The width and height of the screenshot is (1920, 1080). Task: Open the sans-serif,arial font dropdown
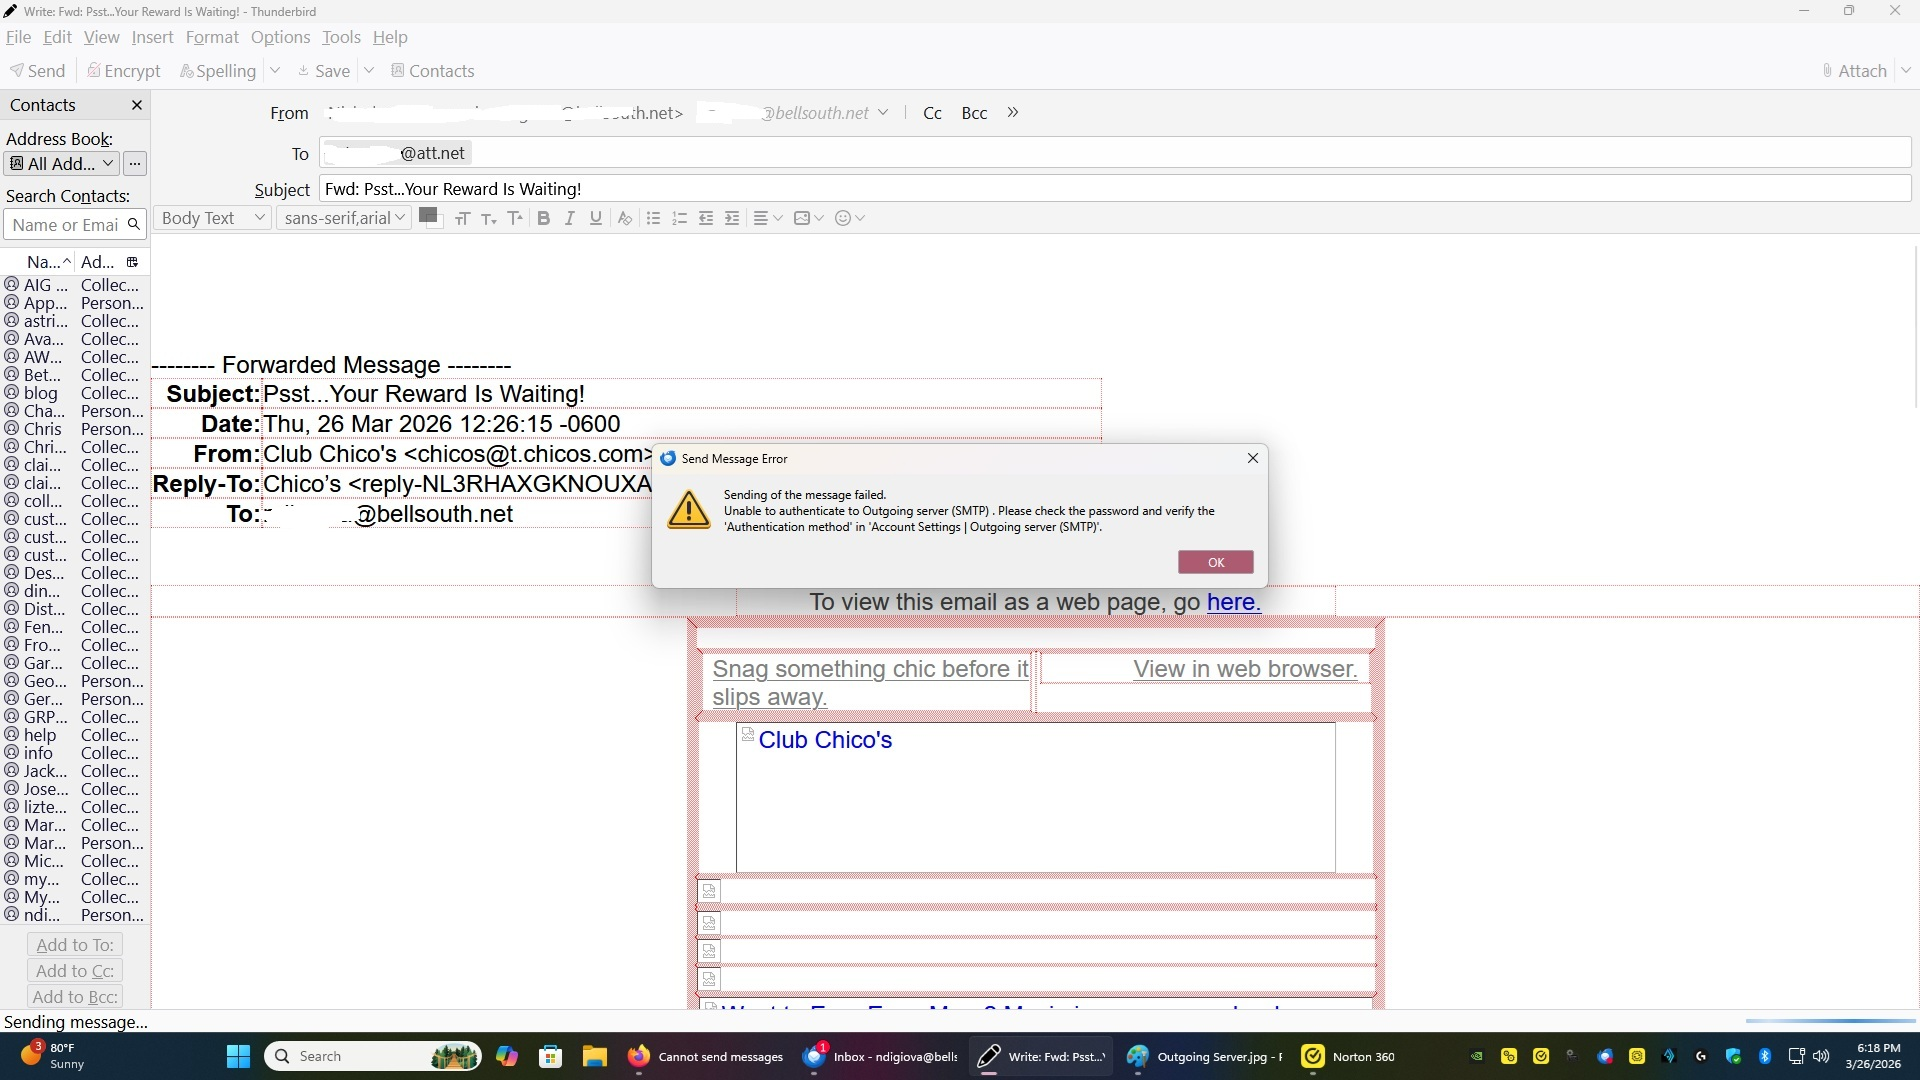(343, 218)
